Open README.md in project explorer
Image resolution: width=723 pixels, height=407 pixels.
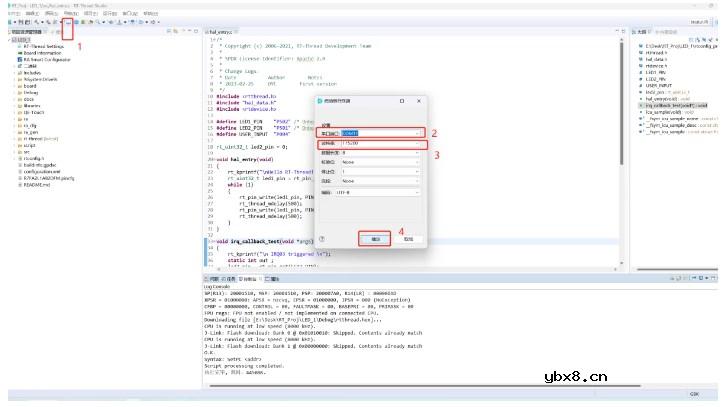tap(35, 185)
